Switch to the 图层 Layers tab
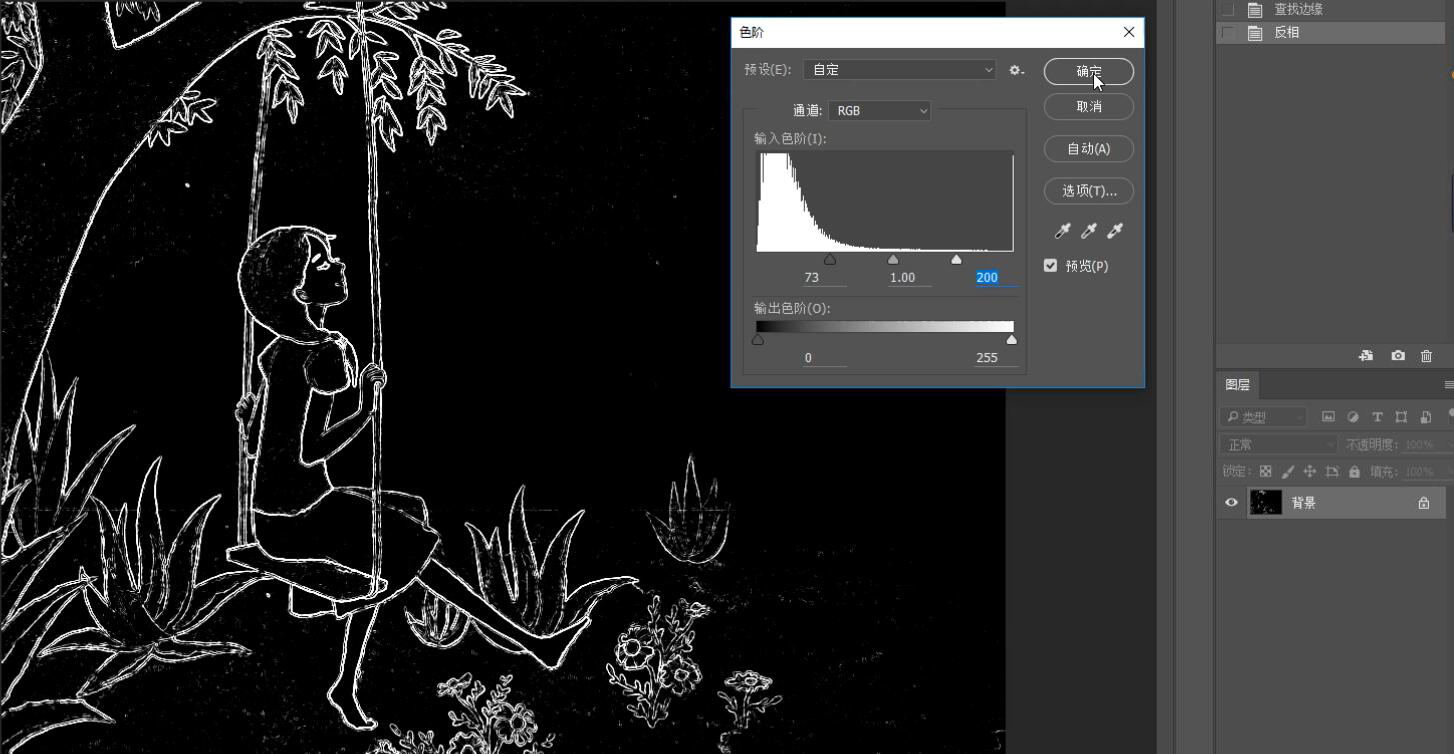The image size is (1454, 754). click(x=1238, y=384)
